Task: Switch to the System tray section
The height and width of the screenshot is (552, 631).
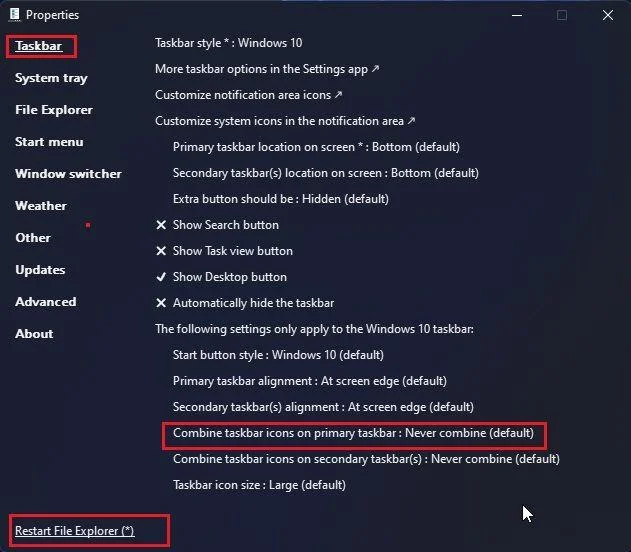Action: tap(51, 78)
